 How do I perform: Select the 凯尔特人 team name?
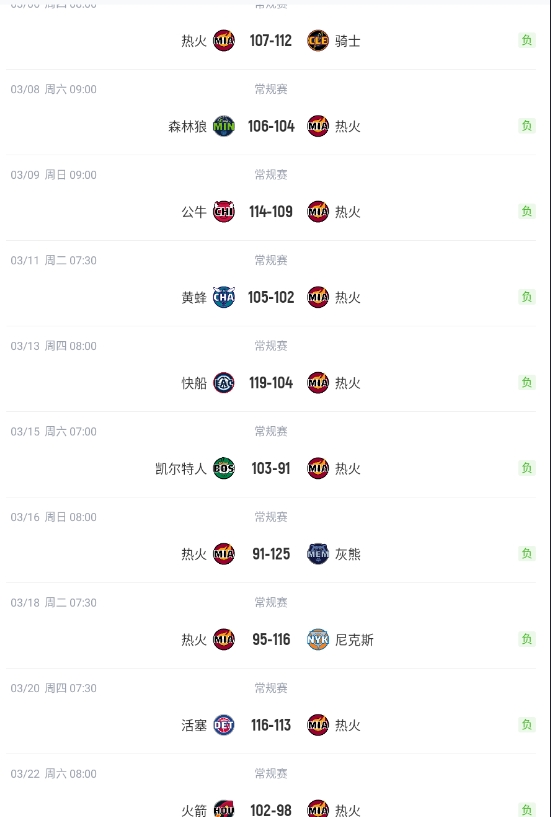181,468
